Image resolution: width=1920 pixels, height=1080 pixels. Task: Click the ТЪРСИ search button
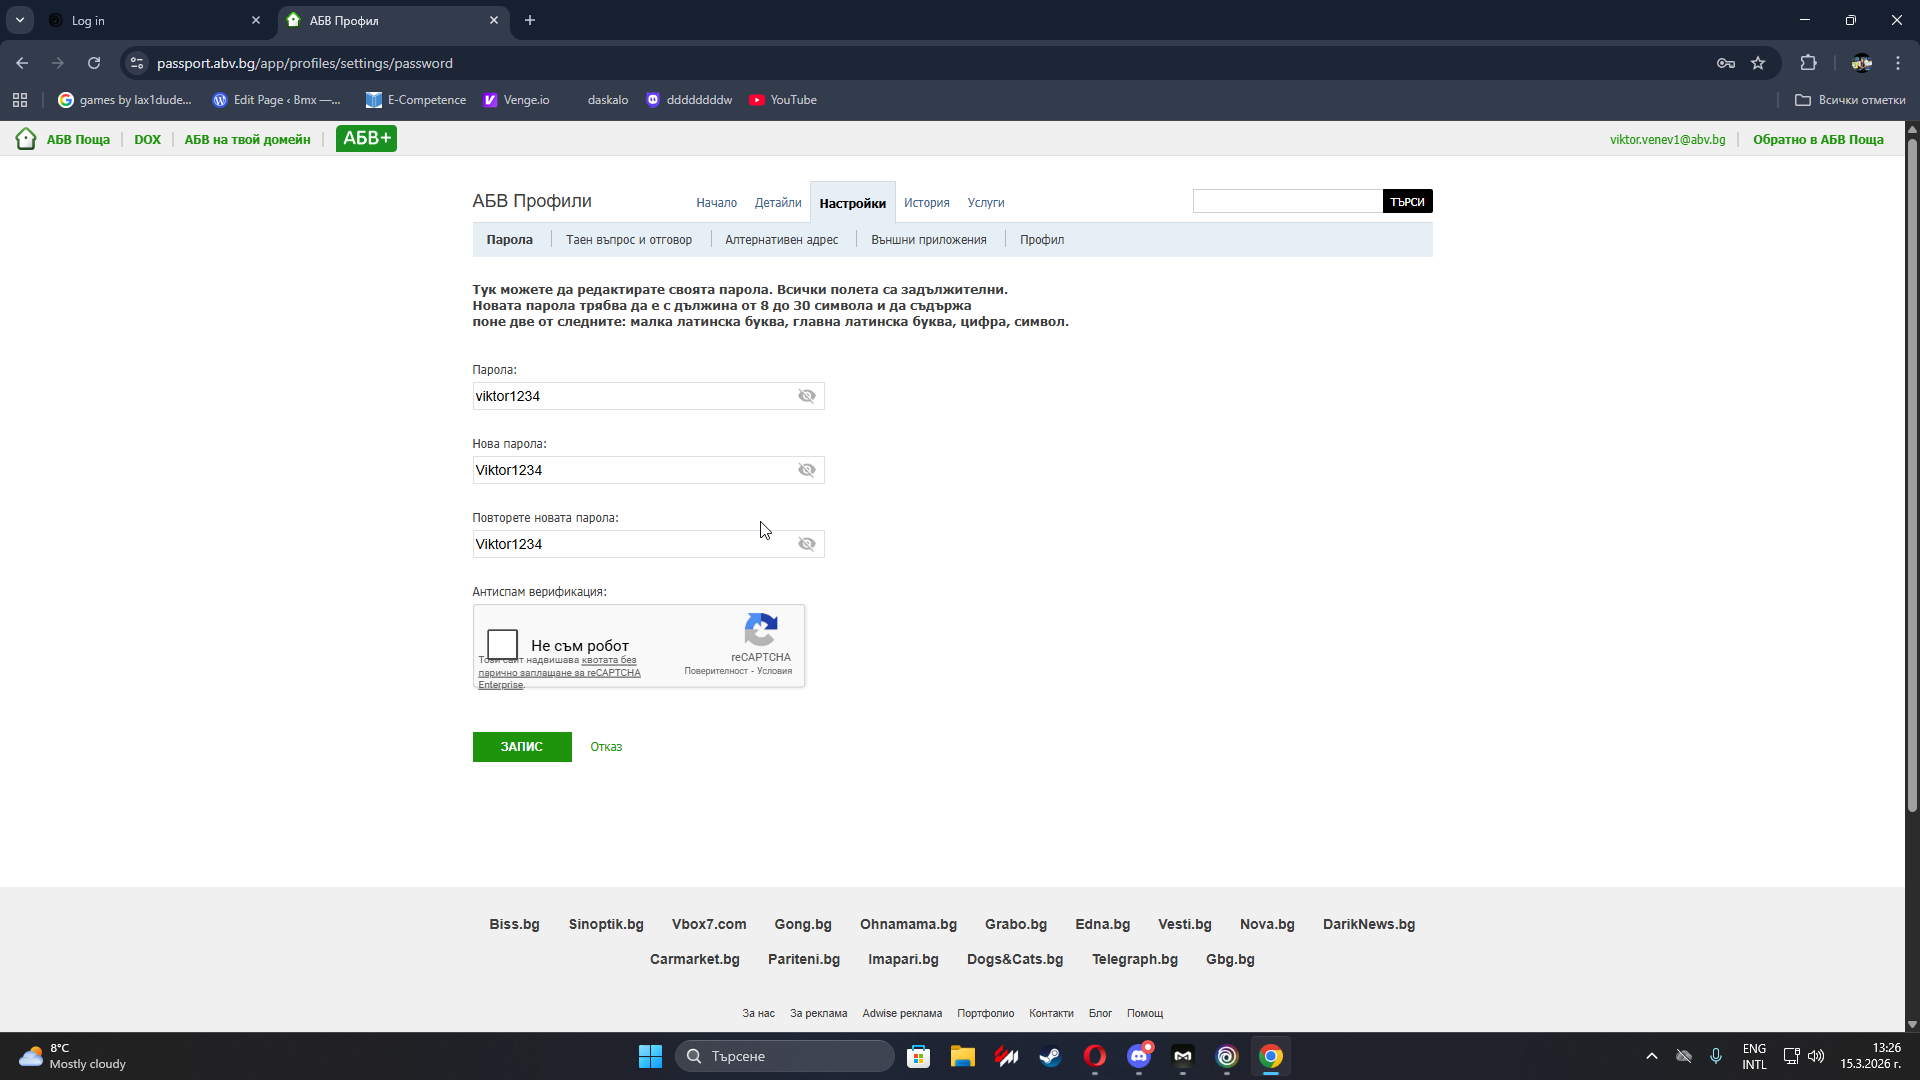[1407, 202]
